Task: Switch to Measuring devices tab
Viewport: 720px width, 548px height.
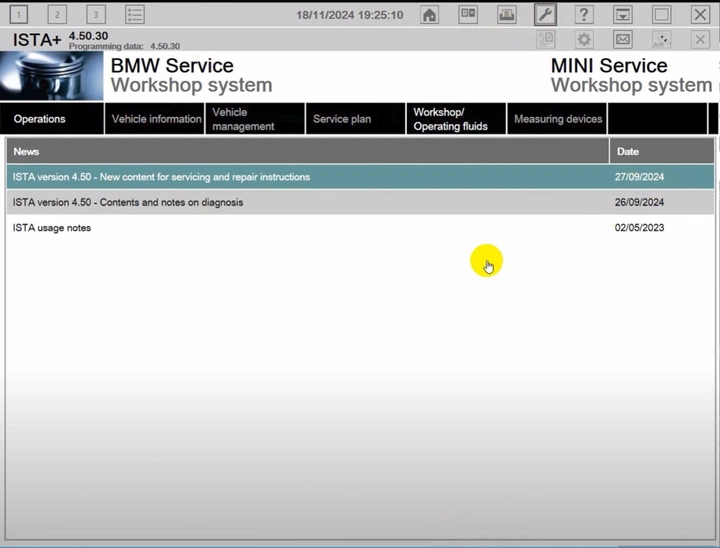Action: [x=557, y=119]
